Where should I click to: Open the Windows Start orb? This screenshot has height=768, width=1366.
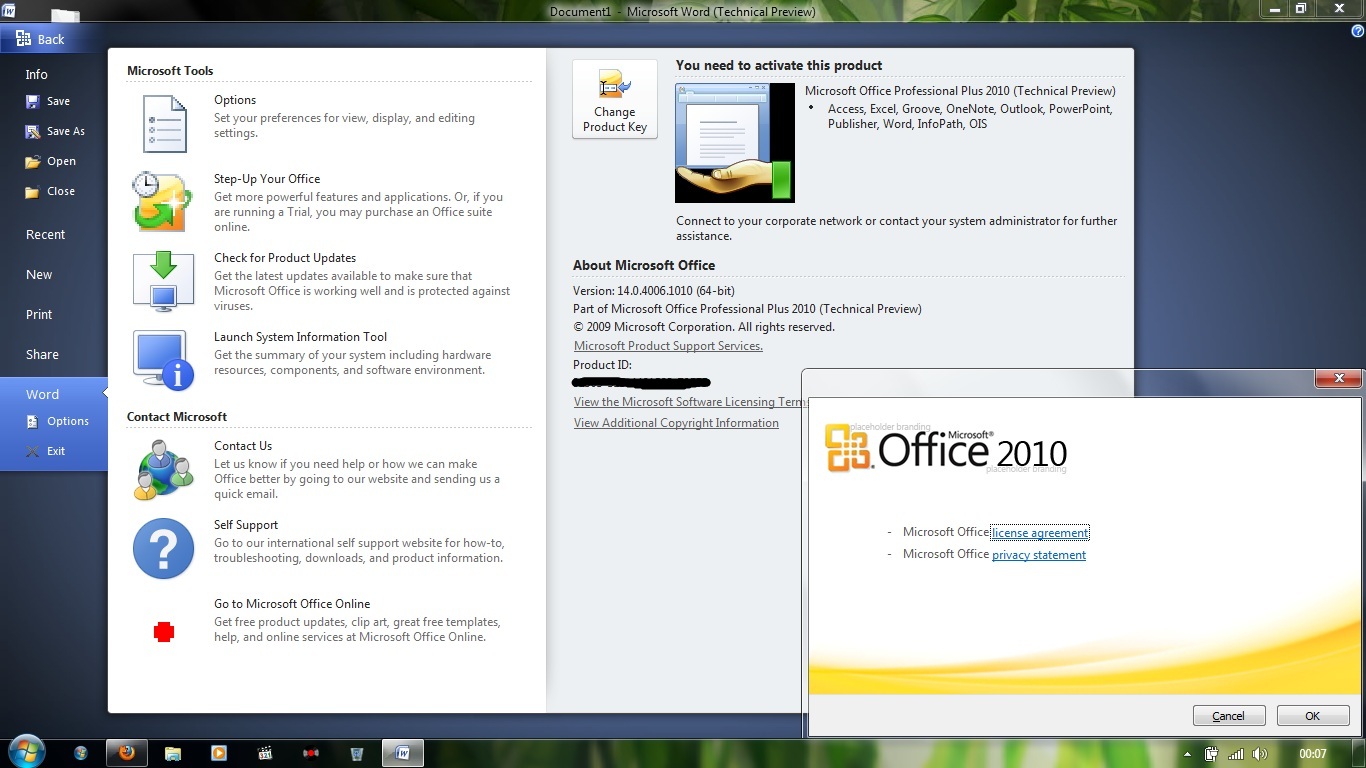[x=27, y=751]
